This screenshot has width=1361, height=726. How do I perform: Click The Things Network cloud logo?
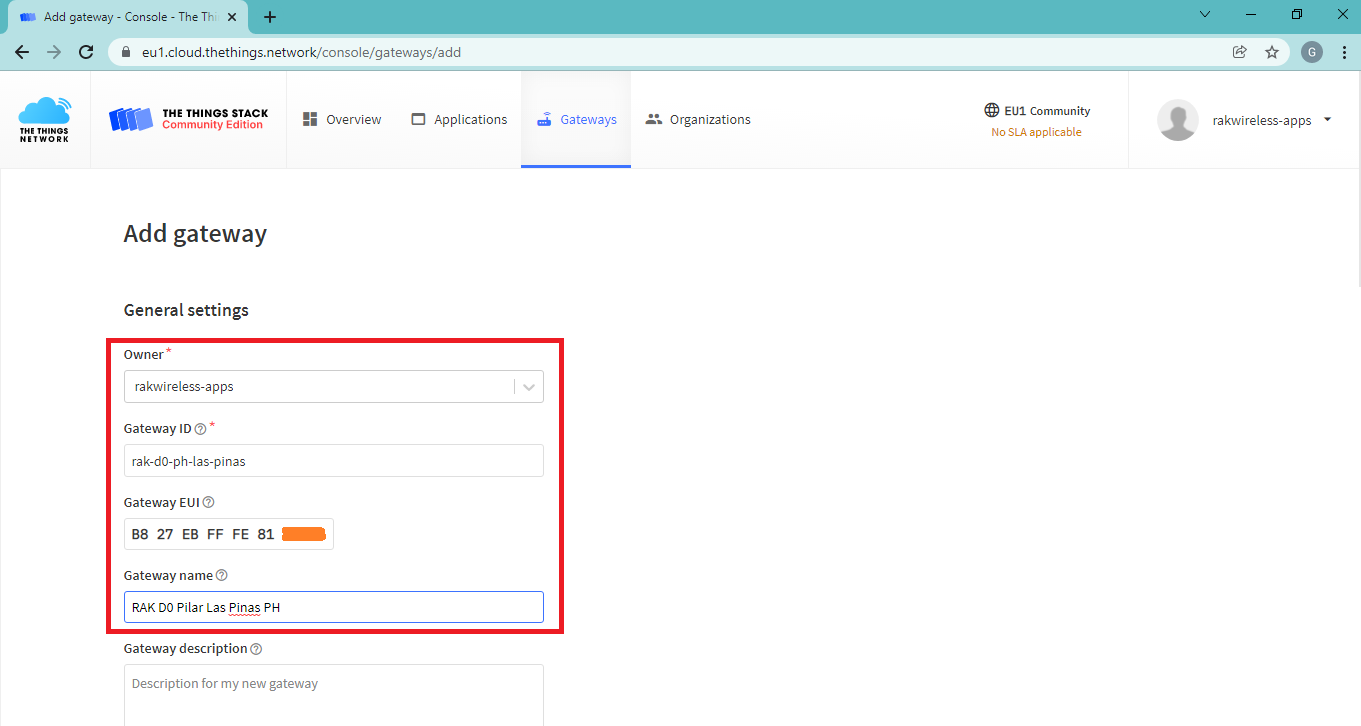[45, 120]
